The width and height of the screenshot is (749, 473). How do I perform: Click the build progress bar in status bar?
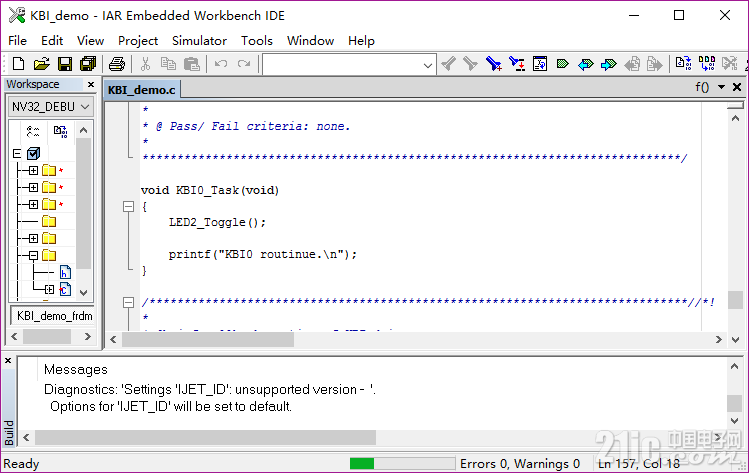click(x=402, y=463)
